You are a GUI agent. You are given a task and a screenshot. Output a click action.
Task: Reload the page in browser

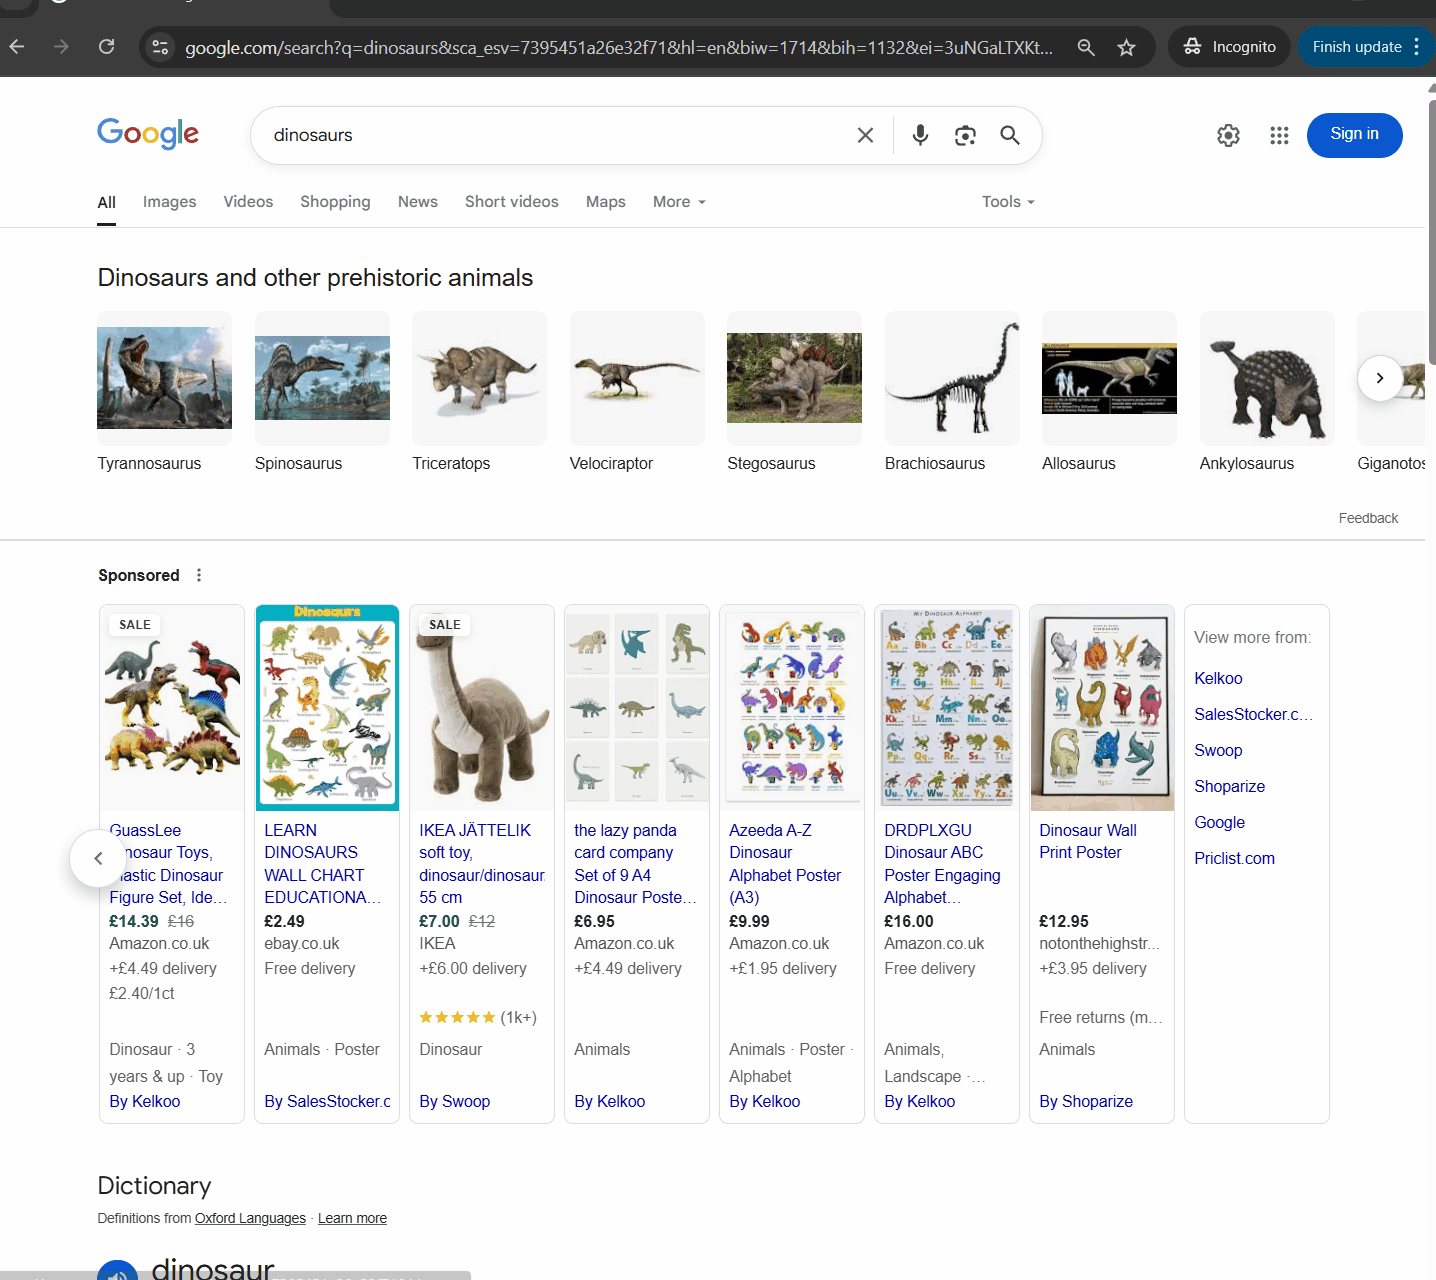(x=107, y=47)
